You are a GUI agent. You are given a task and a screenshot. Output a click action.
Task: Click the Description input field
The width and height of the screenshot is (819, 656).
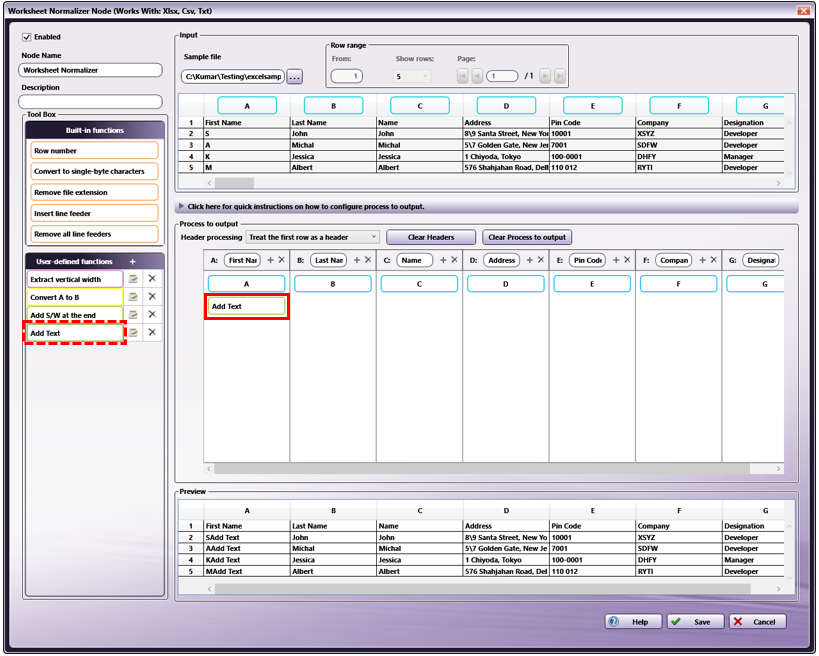point(90,101)
